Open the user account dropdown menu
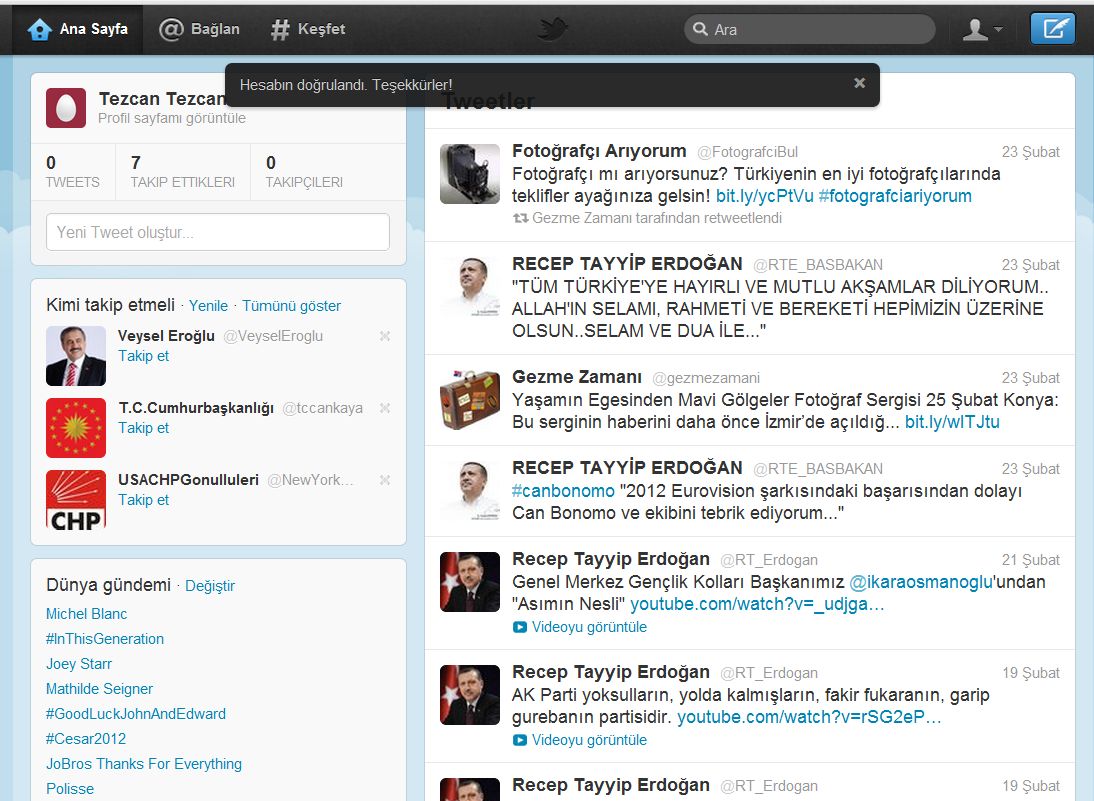1094x801 pixels. pyautogui.click(x=982, y=29)
